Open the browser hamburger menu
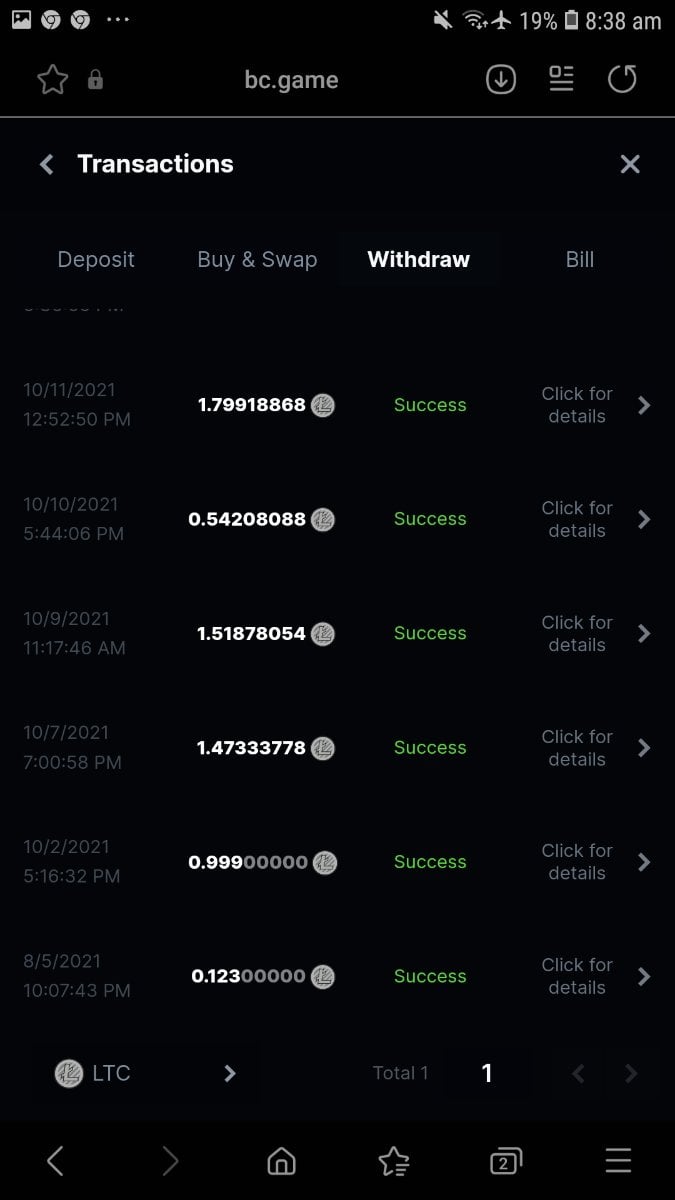Viewport: 675px width, 1200px height. [x=619, y=1160]
